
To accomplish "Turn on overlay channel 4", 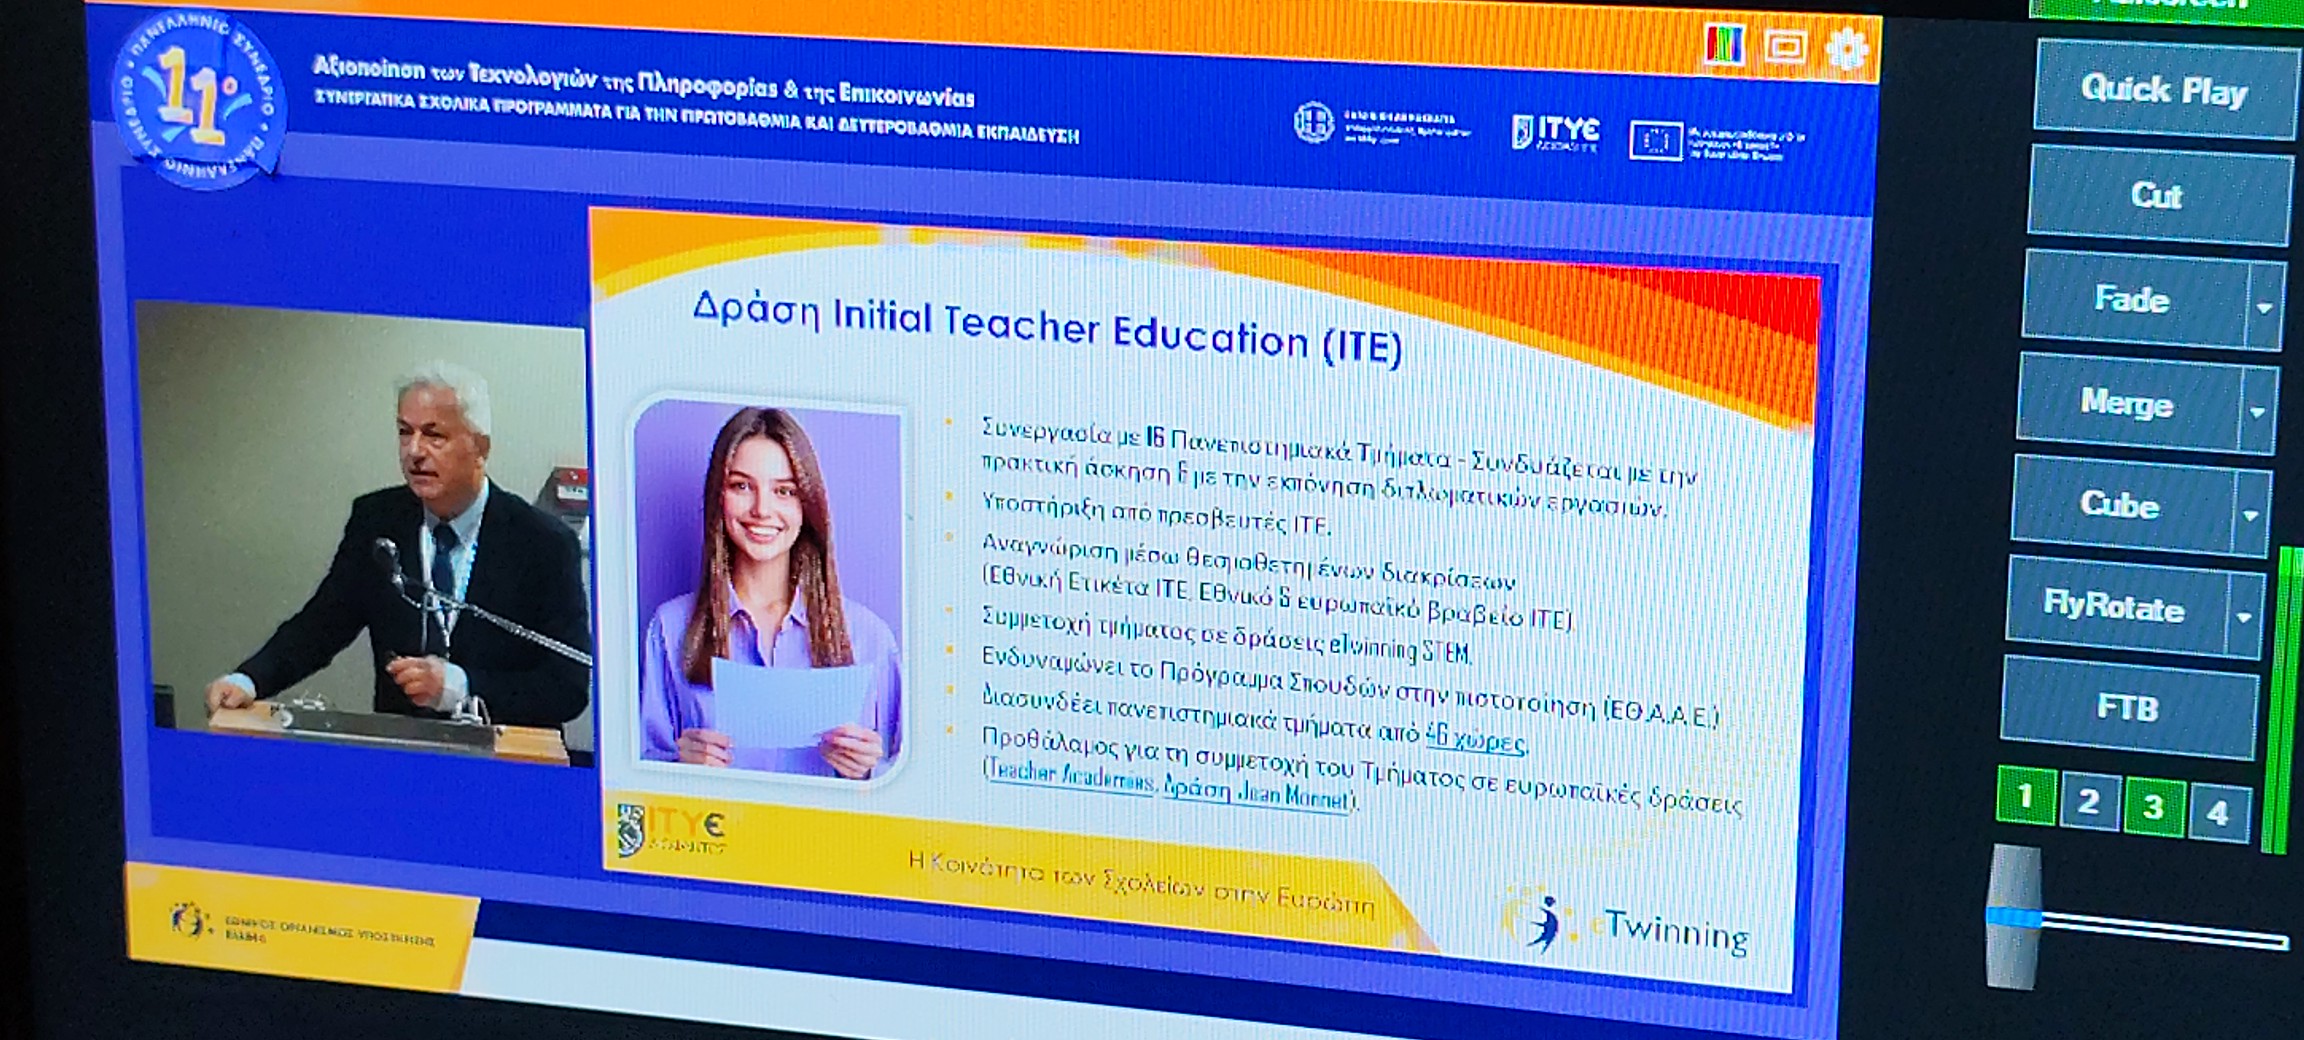I will [2218, 813].
